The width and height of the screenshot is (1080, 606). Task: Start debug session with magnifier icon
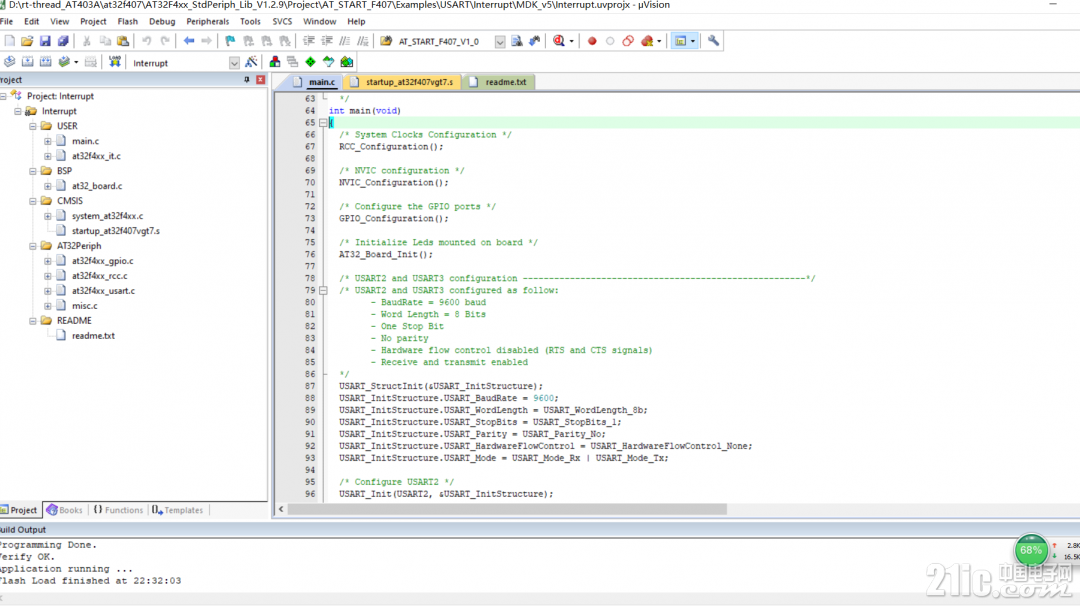pos(559,41)
